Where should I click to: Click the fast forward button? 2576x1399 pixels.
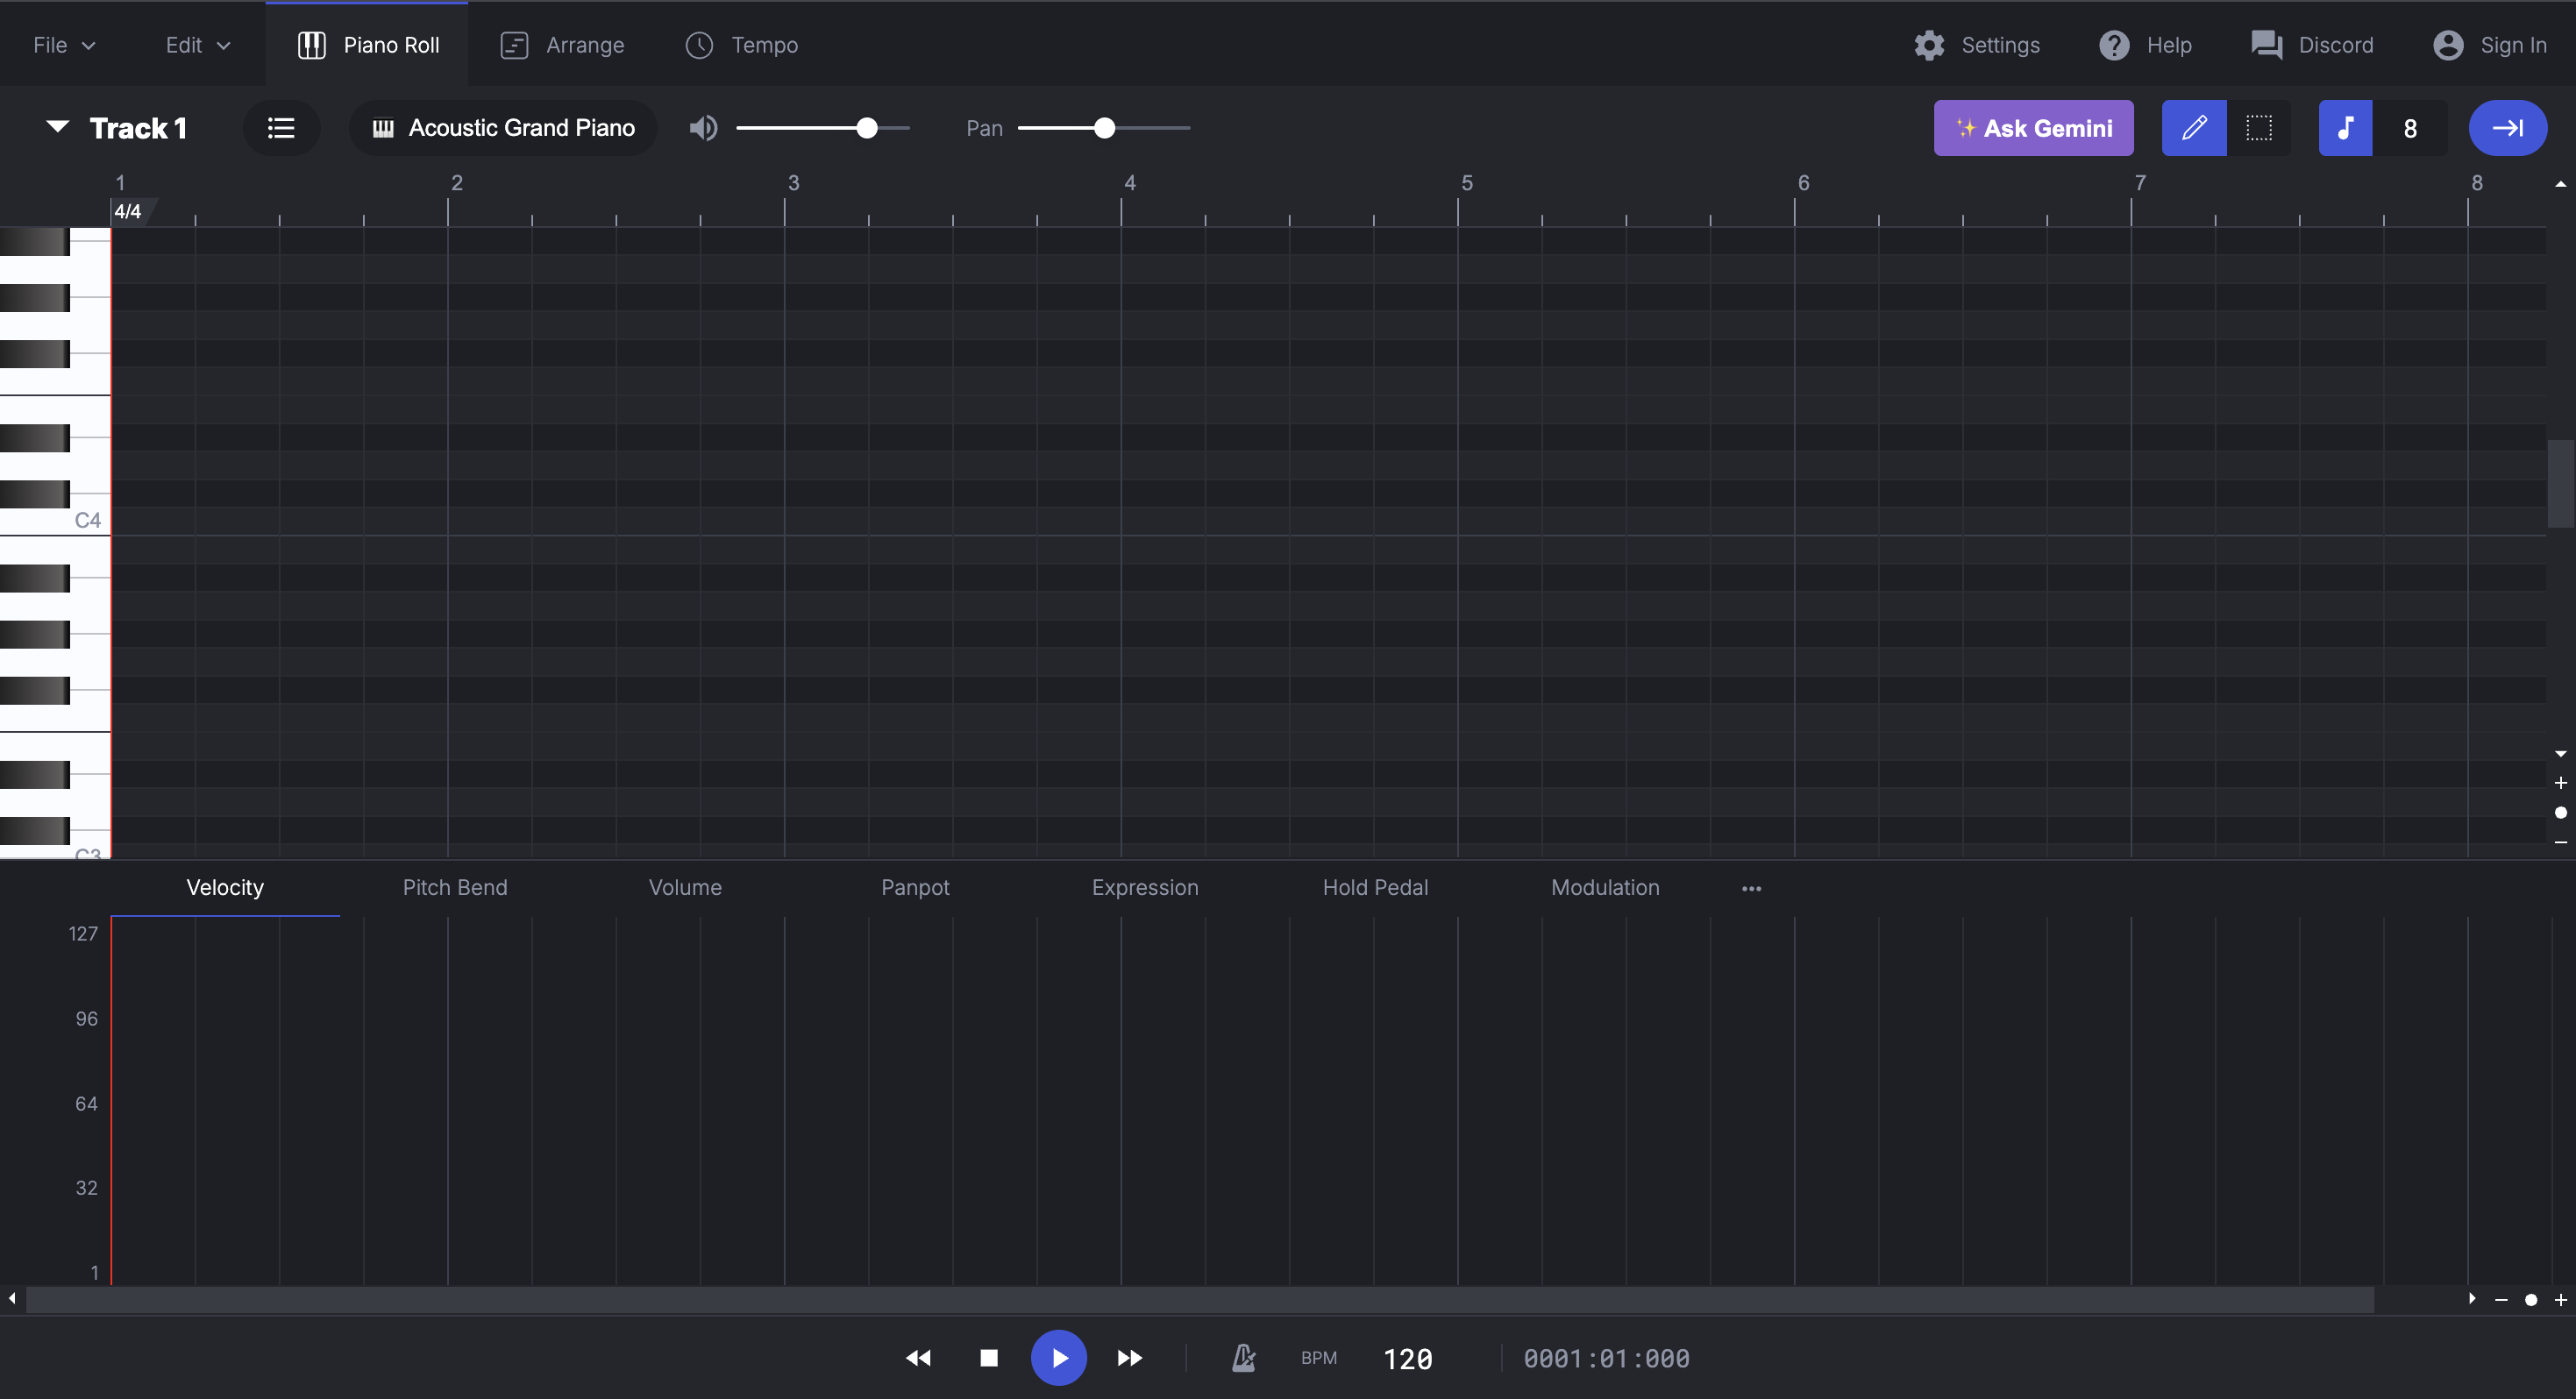(1129, 1357)
